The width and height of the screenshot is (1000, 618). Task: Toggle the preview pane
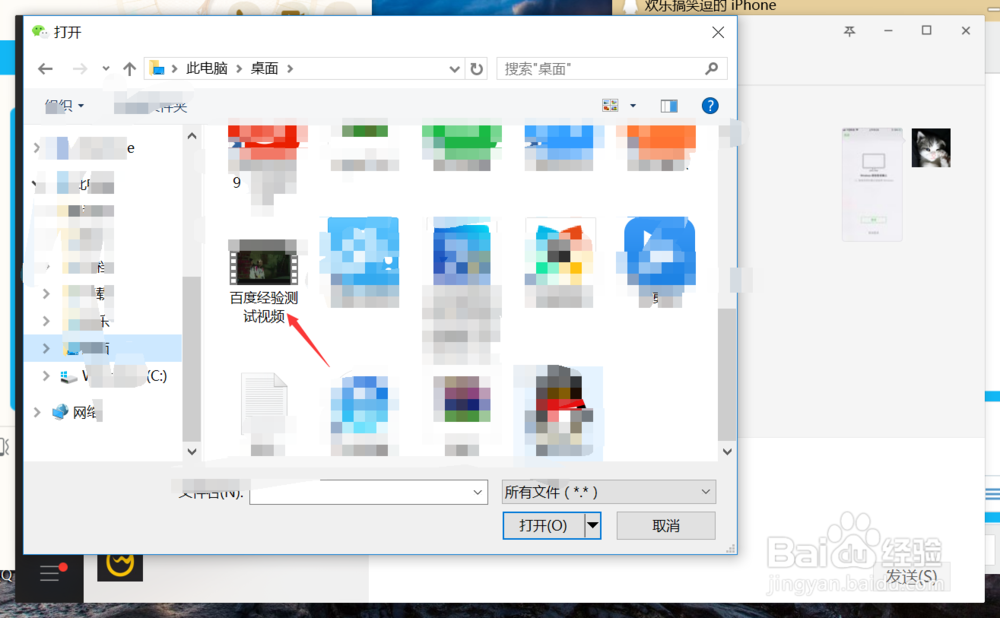pyautogui.click(x=669, y=106)
